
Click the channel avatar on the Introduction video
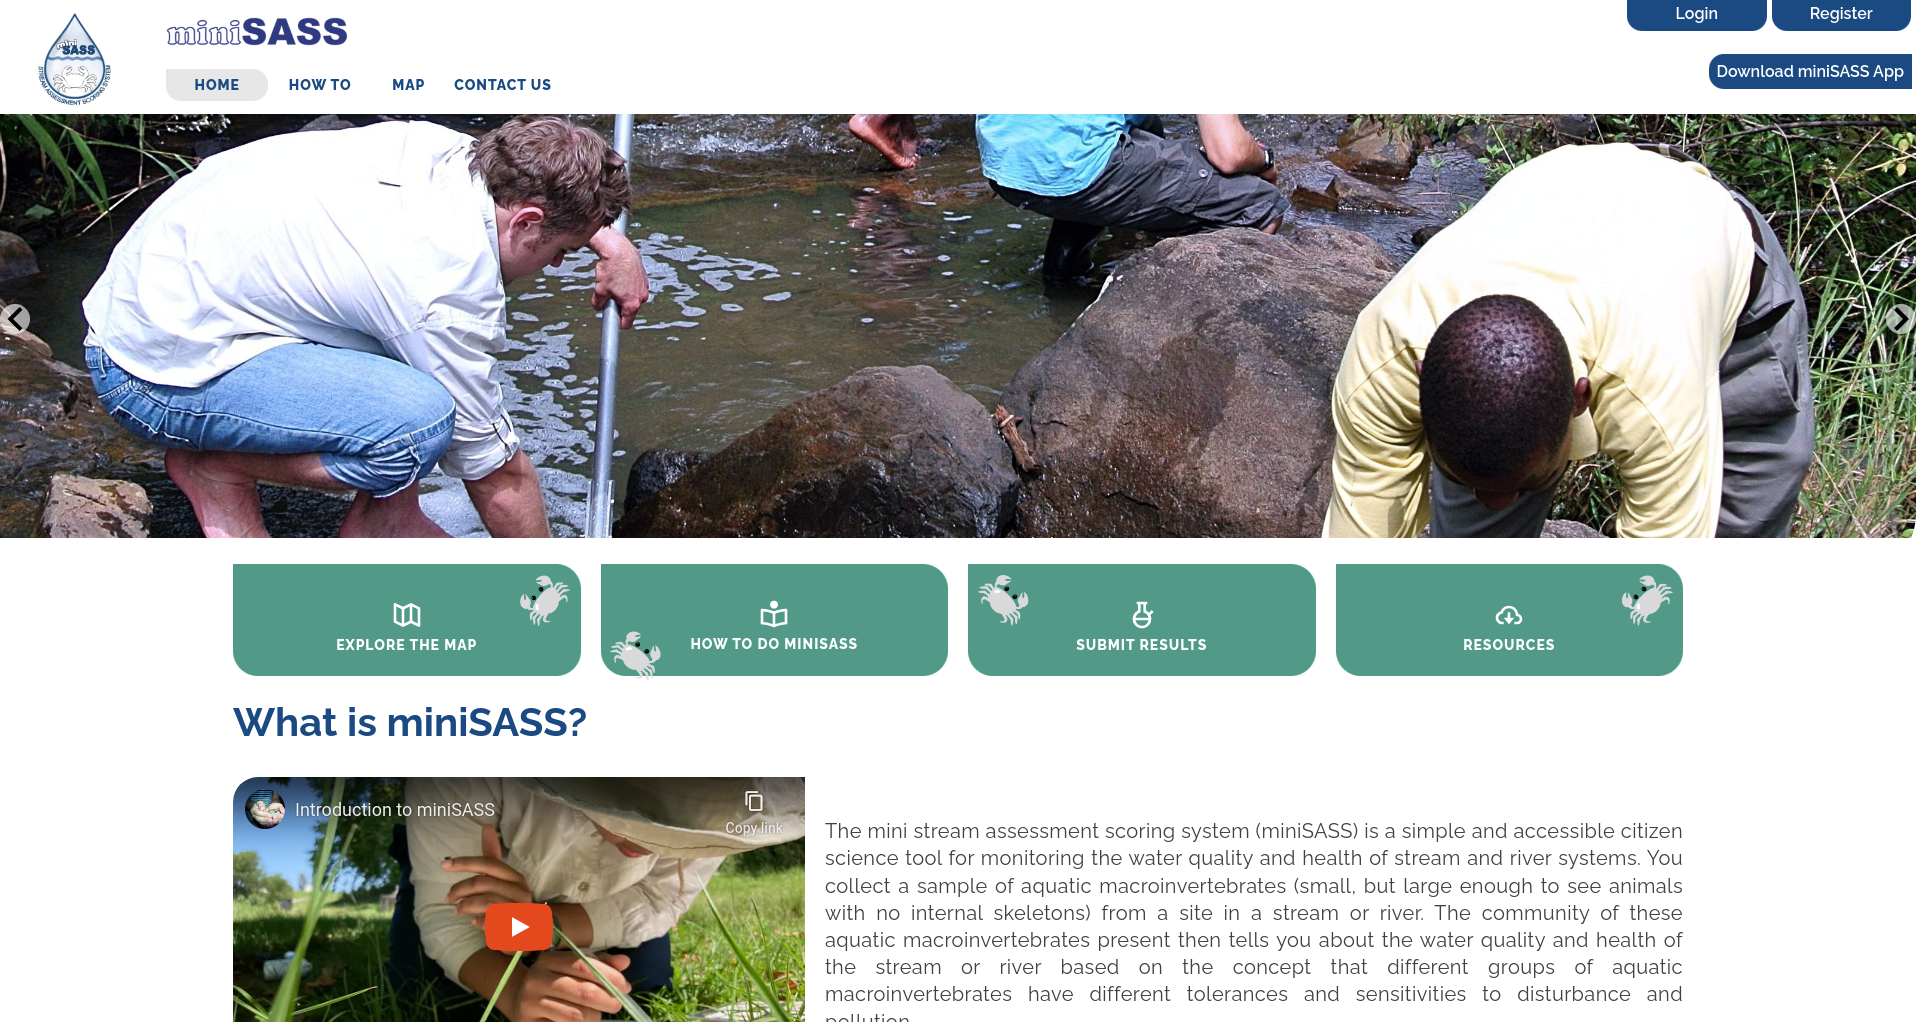point(265,809)
